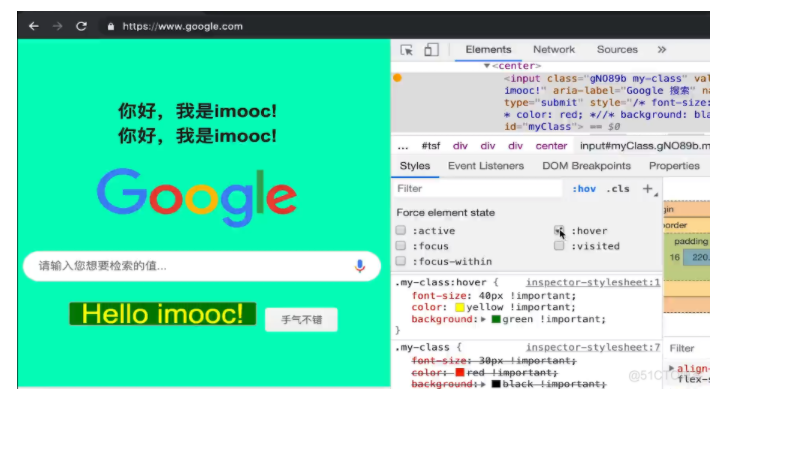The width and height of the screenshot is (799, 473).
Task: Click the lock icon in address bar
Action: tap(111, 27)
